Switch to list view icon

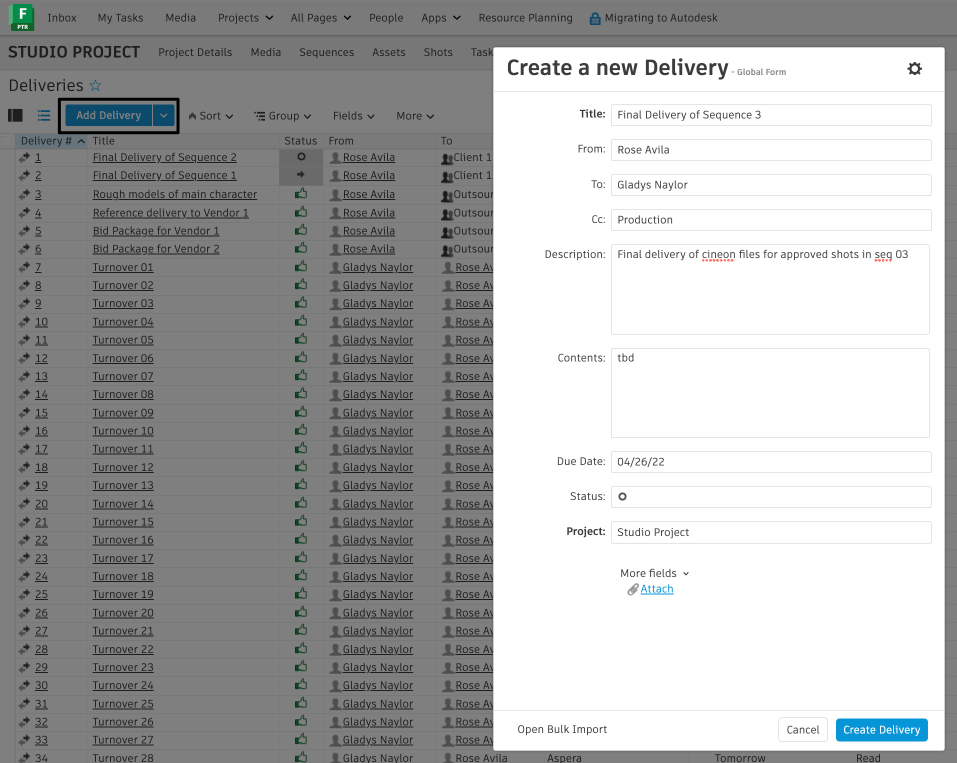(x=43, y=115)
